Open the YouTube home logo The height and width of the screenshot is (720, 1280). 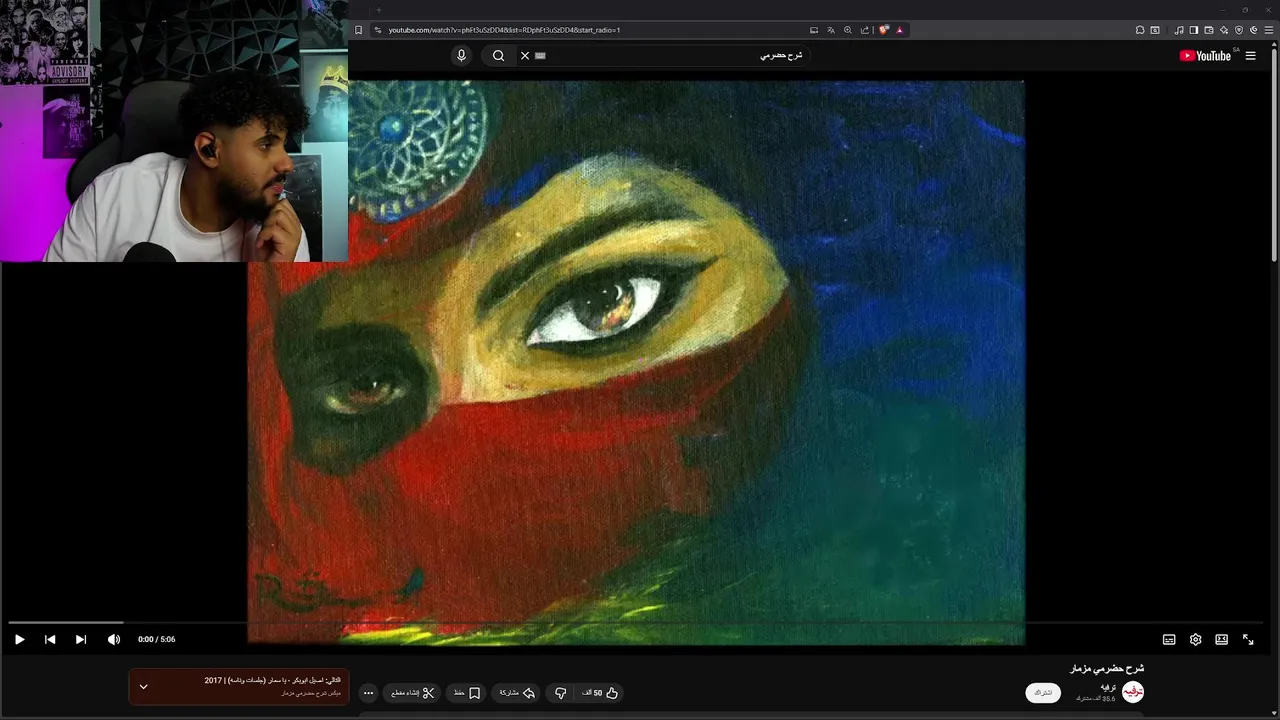click(x=1205, y=55)
